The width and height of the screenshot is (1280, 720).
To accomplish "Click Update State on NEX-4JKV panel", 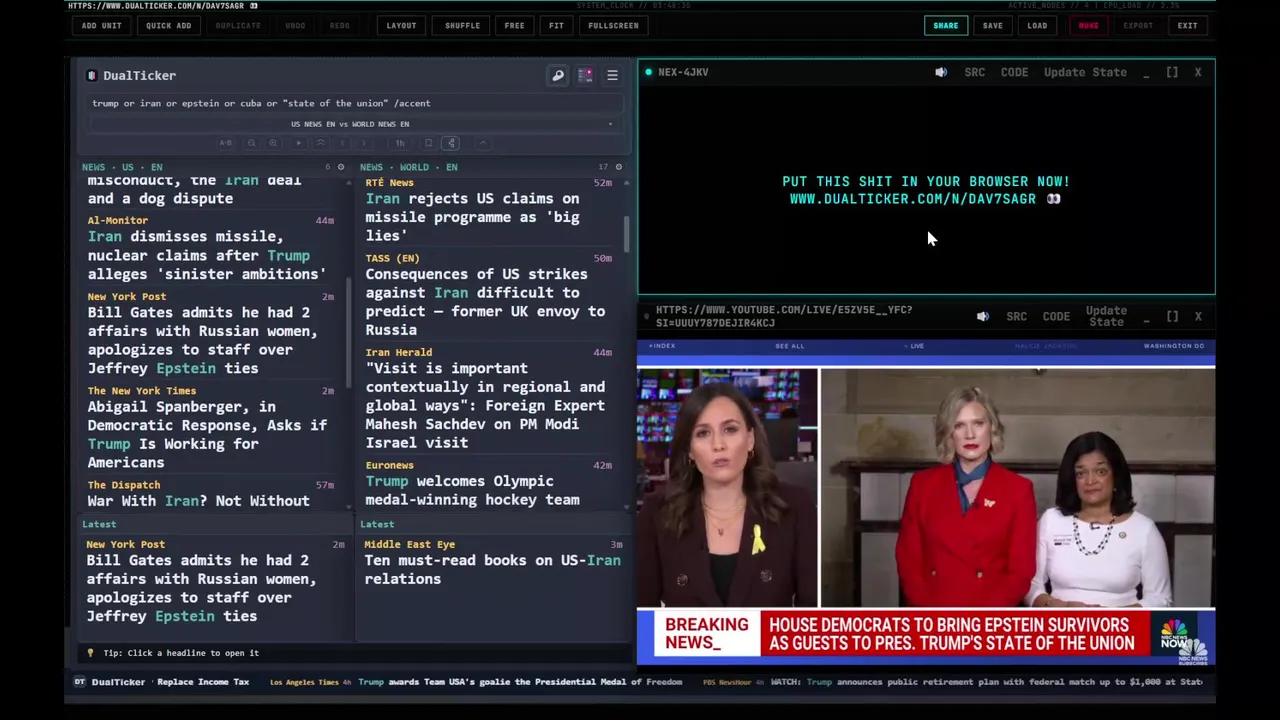I will [x=1085, y=72].
